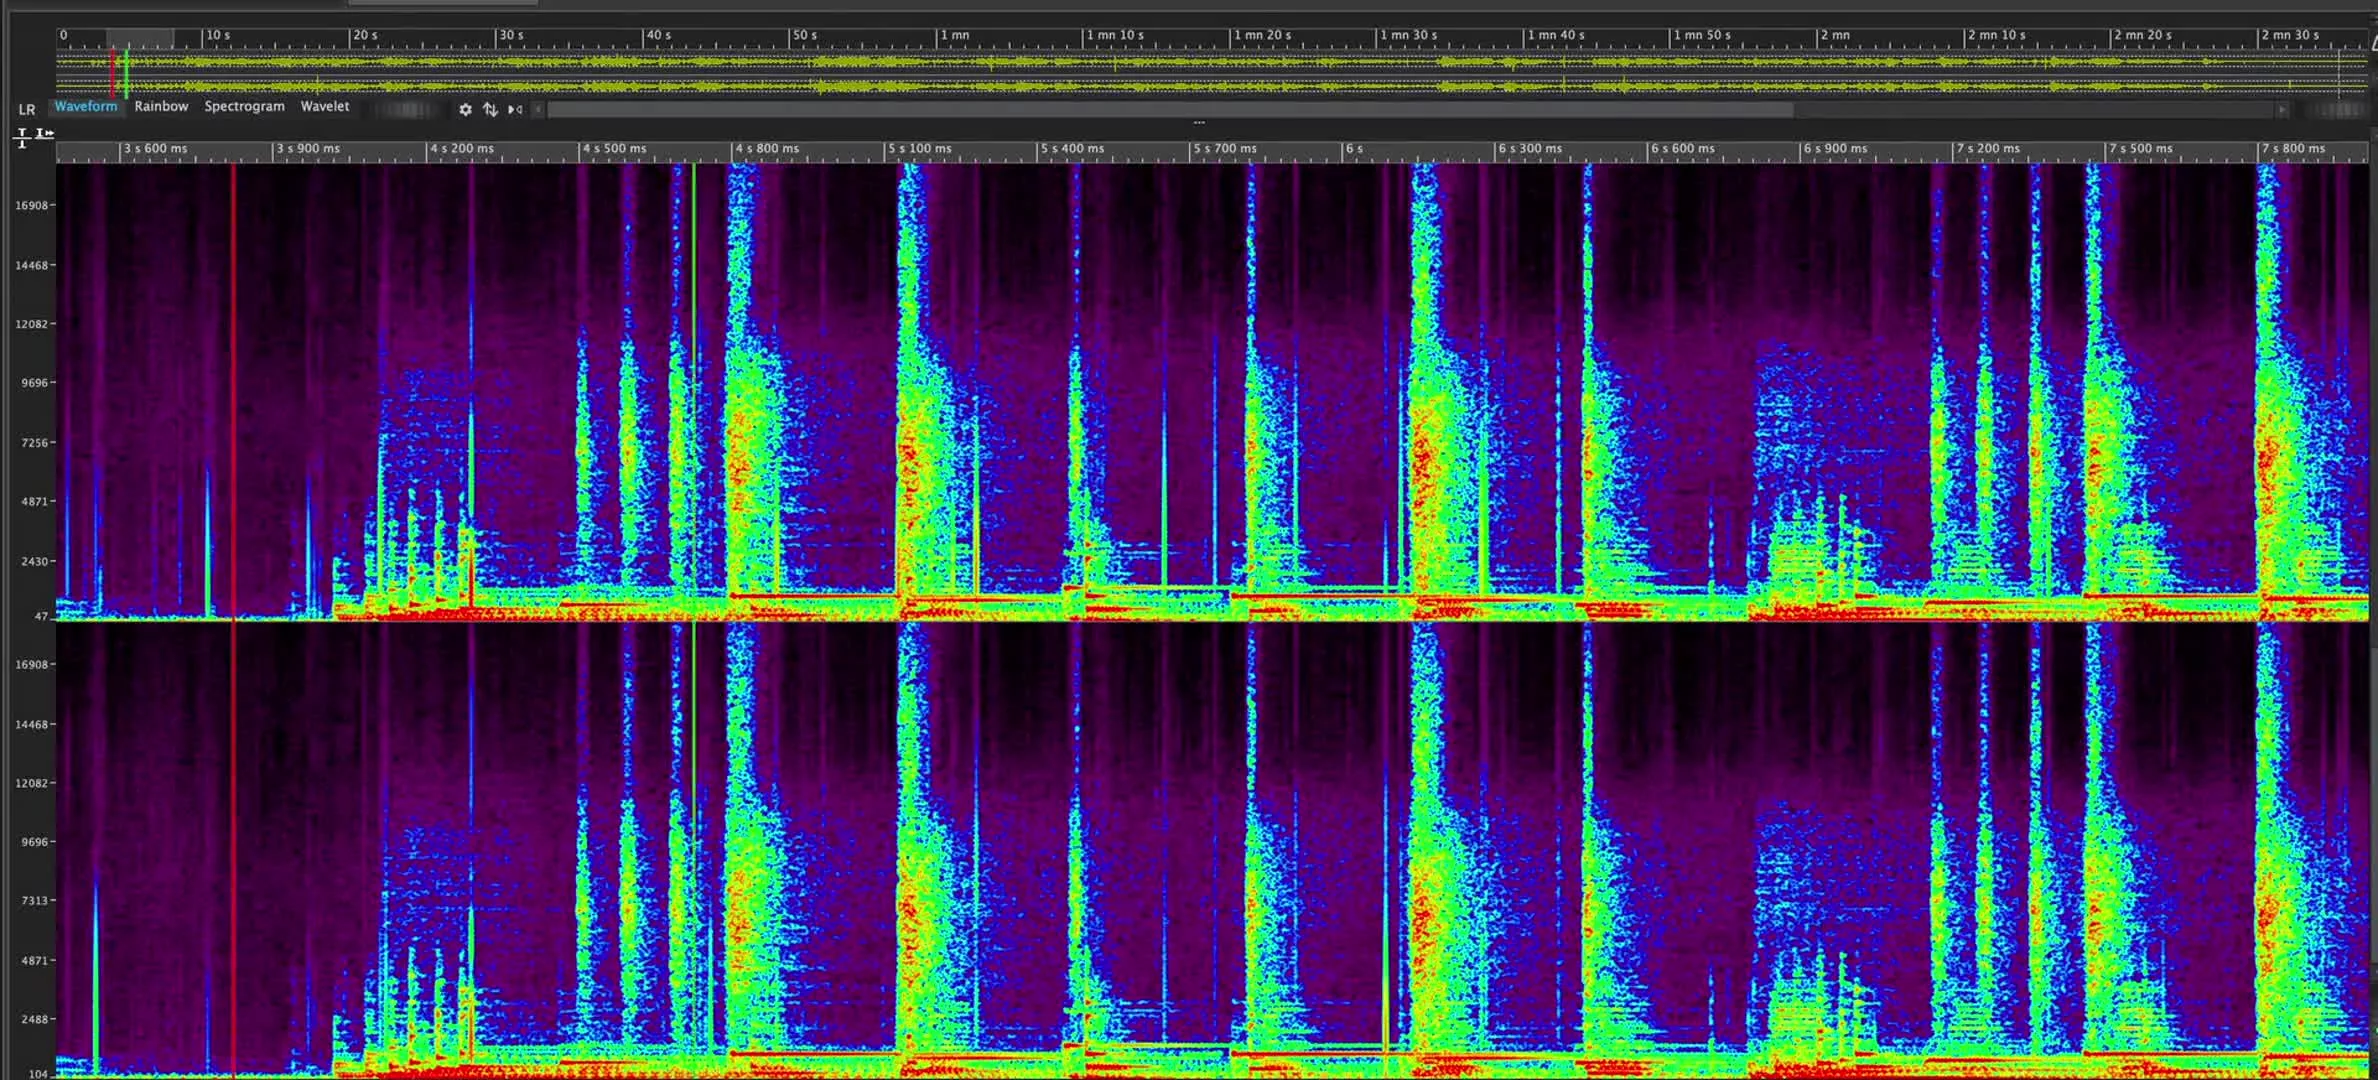Click the 16908 label on the frequency ruler
2378x1080 pixels.
(32, 204)
